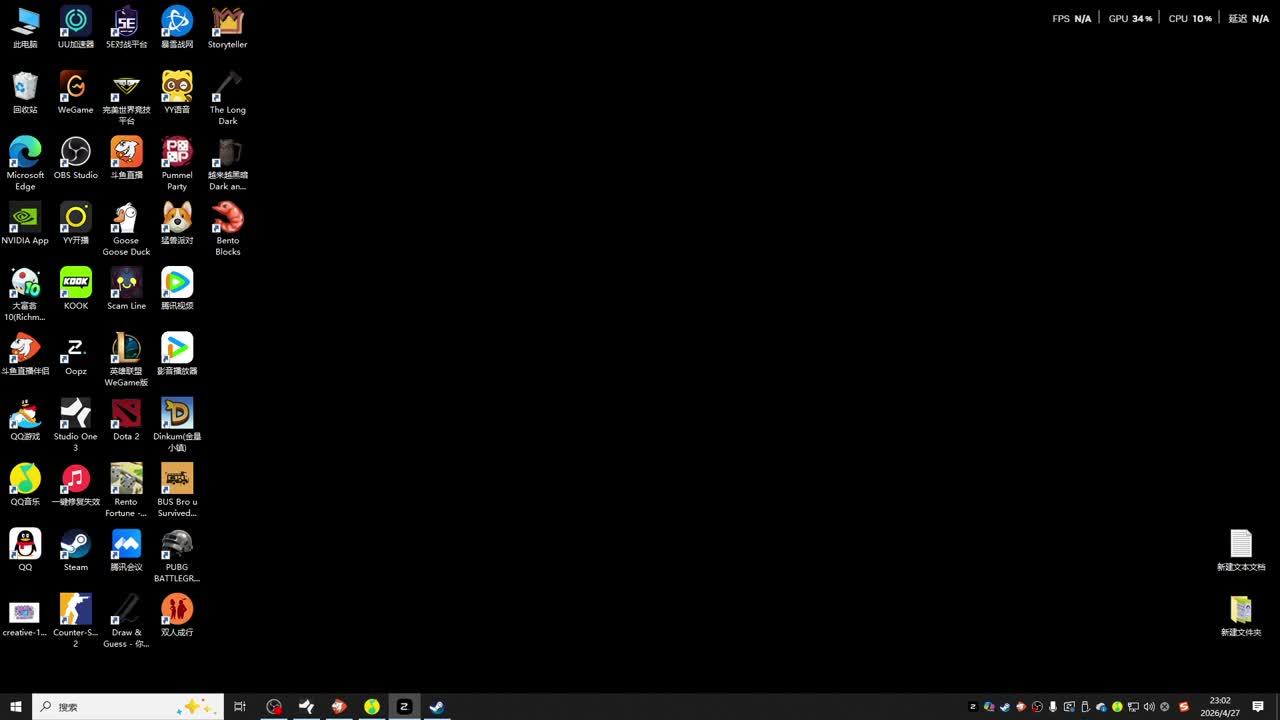This screenshot has width=1280, height=720.
Task: Open The Long Dark game shortcut
Action: click(x=228, y=88)
